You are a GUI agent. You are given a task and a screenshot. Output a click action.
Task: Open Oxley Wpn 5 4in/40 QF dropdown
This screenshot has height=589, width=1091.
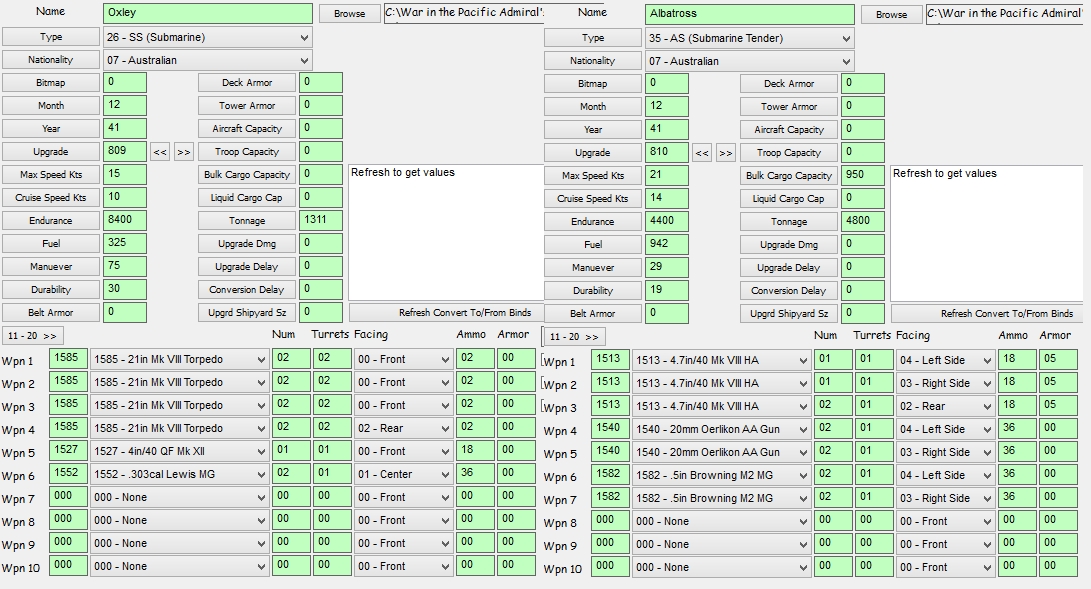pos(180,451)
